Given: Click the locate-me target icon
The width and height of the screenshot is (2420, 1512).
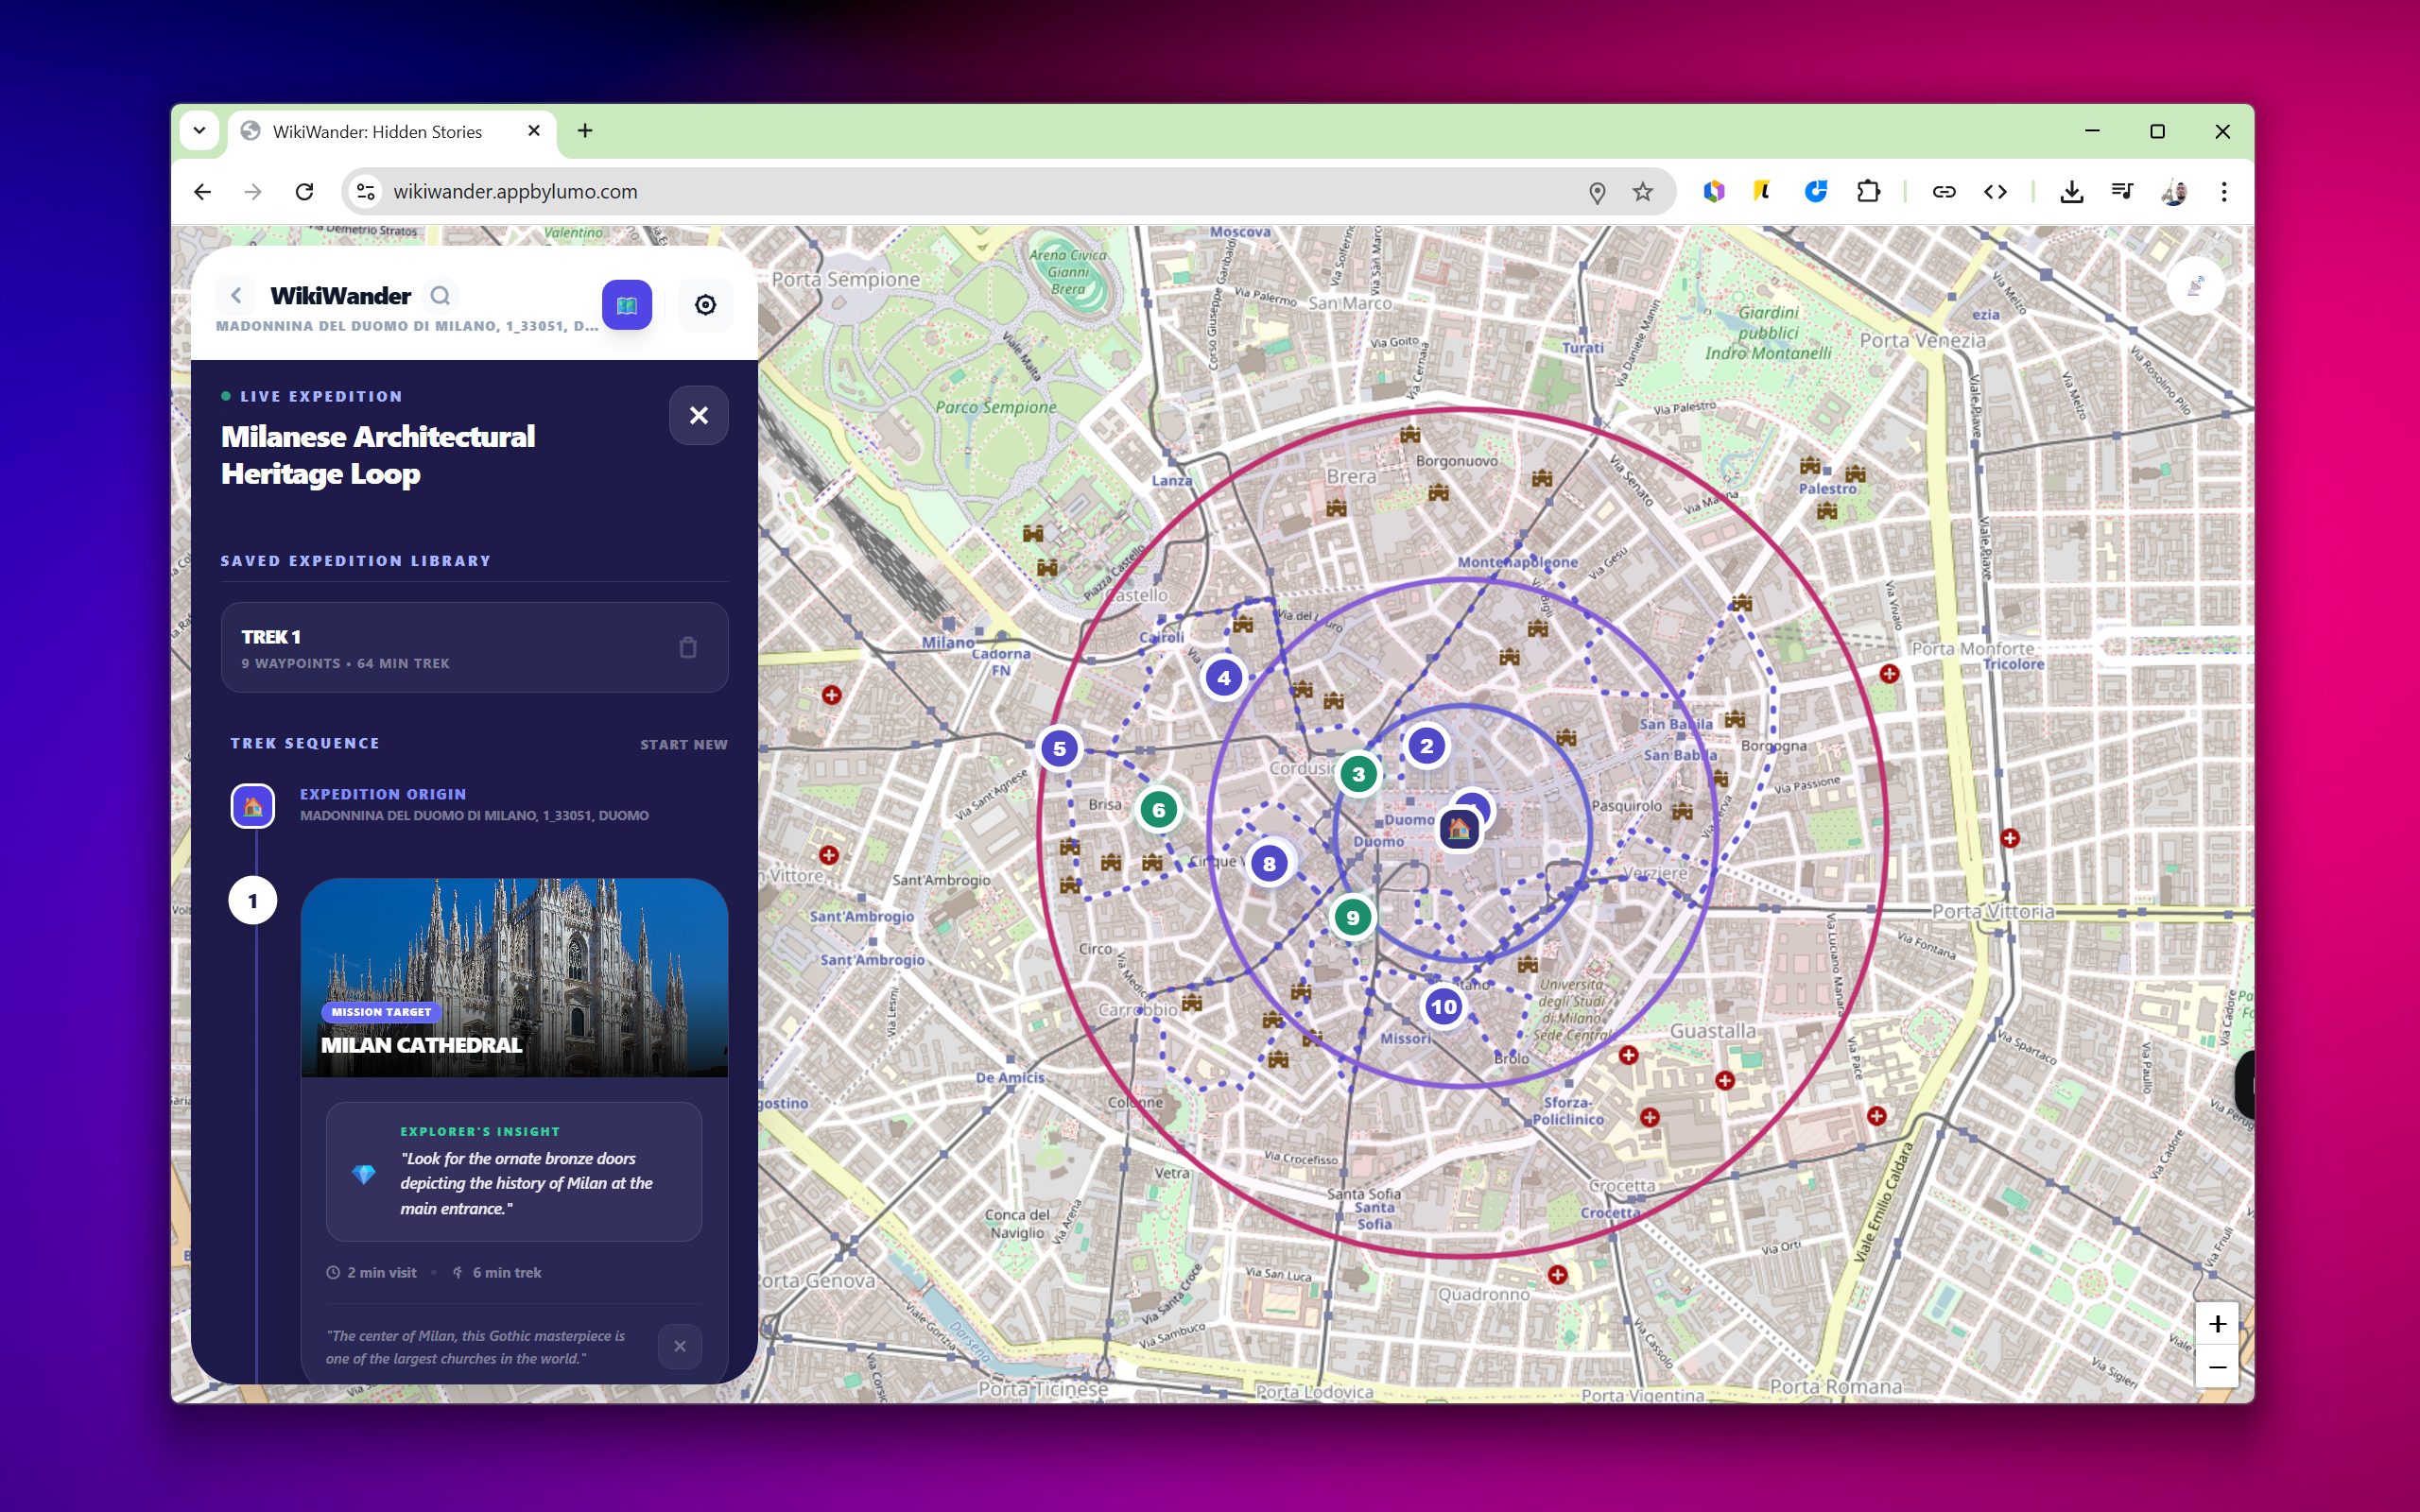Looking at the screenshot, I should [x=705, y=305].
